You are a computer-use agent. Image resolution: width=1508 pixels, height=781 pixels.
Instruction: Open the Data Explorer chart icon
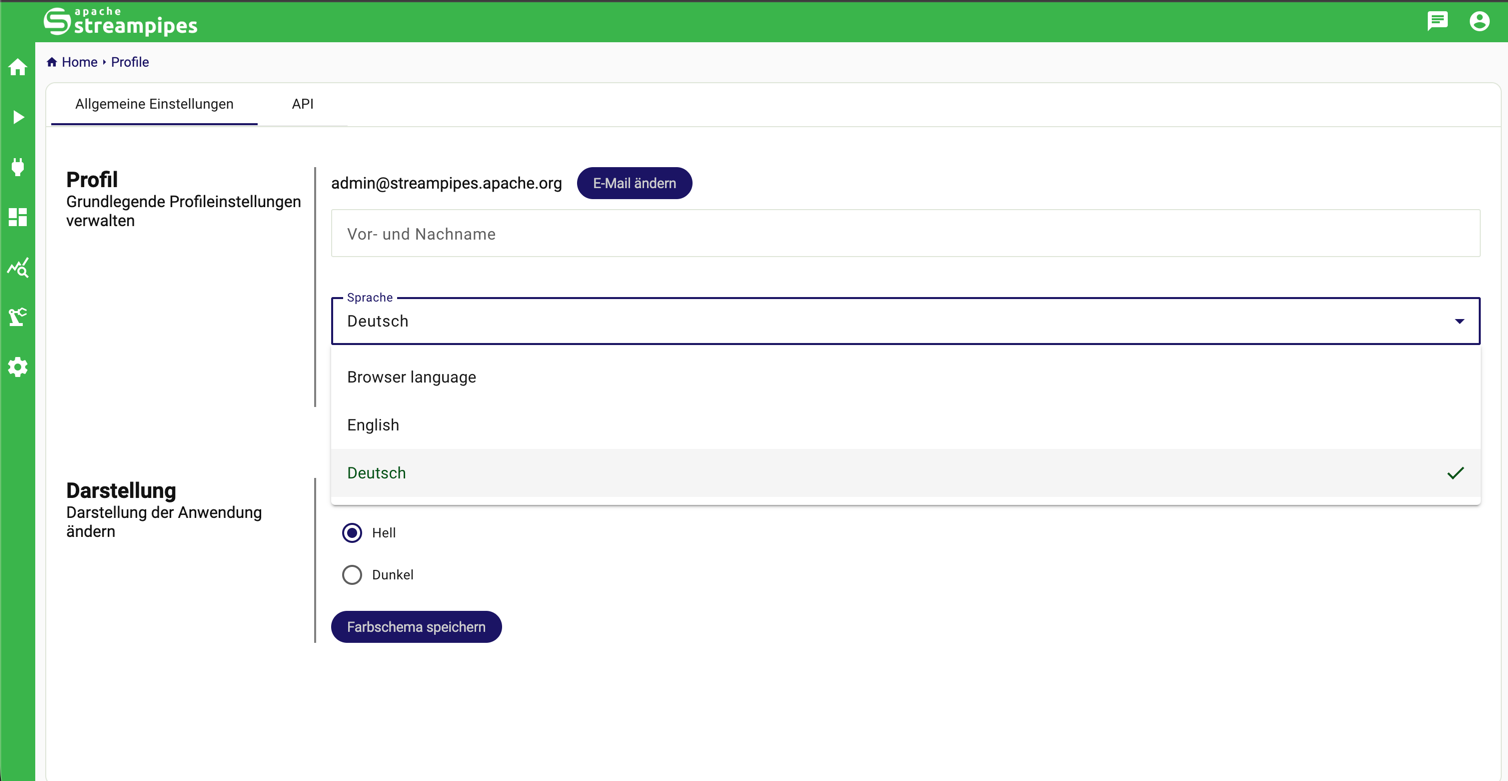[x=18, y=267]
